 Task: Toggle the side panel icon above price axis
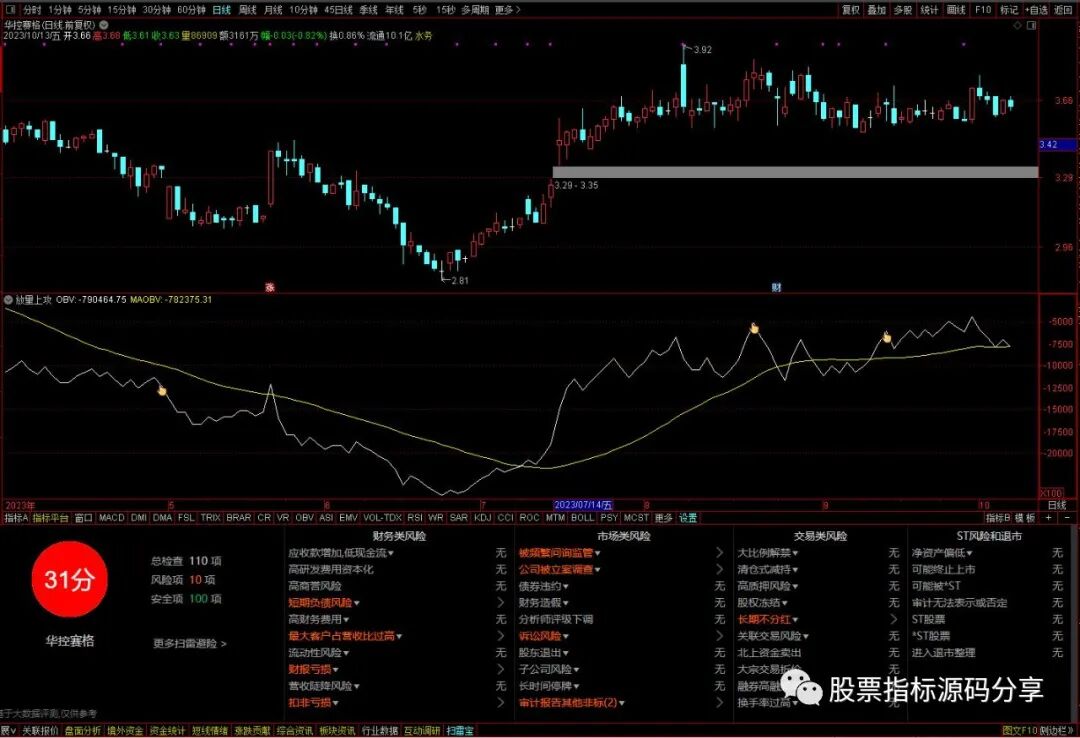1031,25
